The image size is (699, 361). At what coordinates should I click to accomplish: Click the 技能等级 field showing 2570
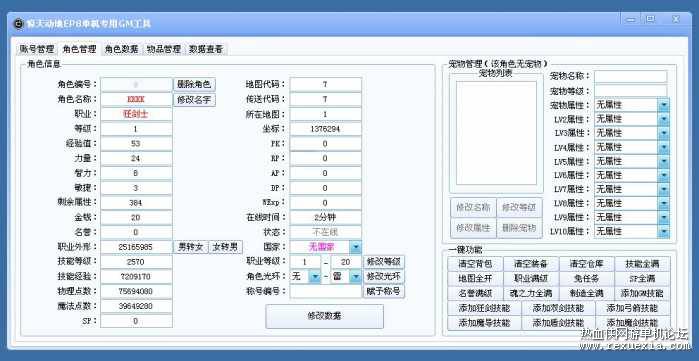pos(136,262)
